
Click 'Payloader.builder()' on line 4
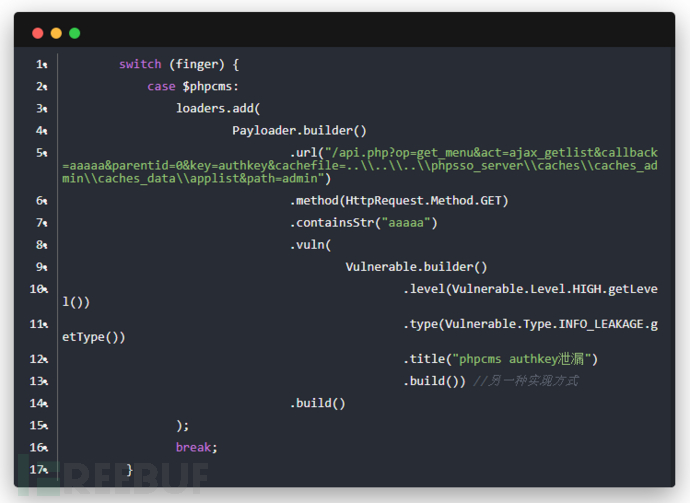coord(299,130)
